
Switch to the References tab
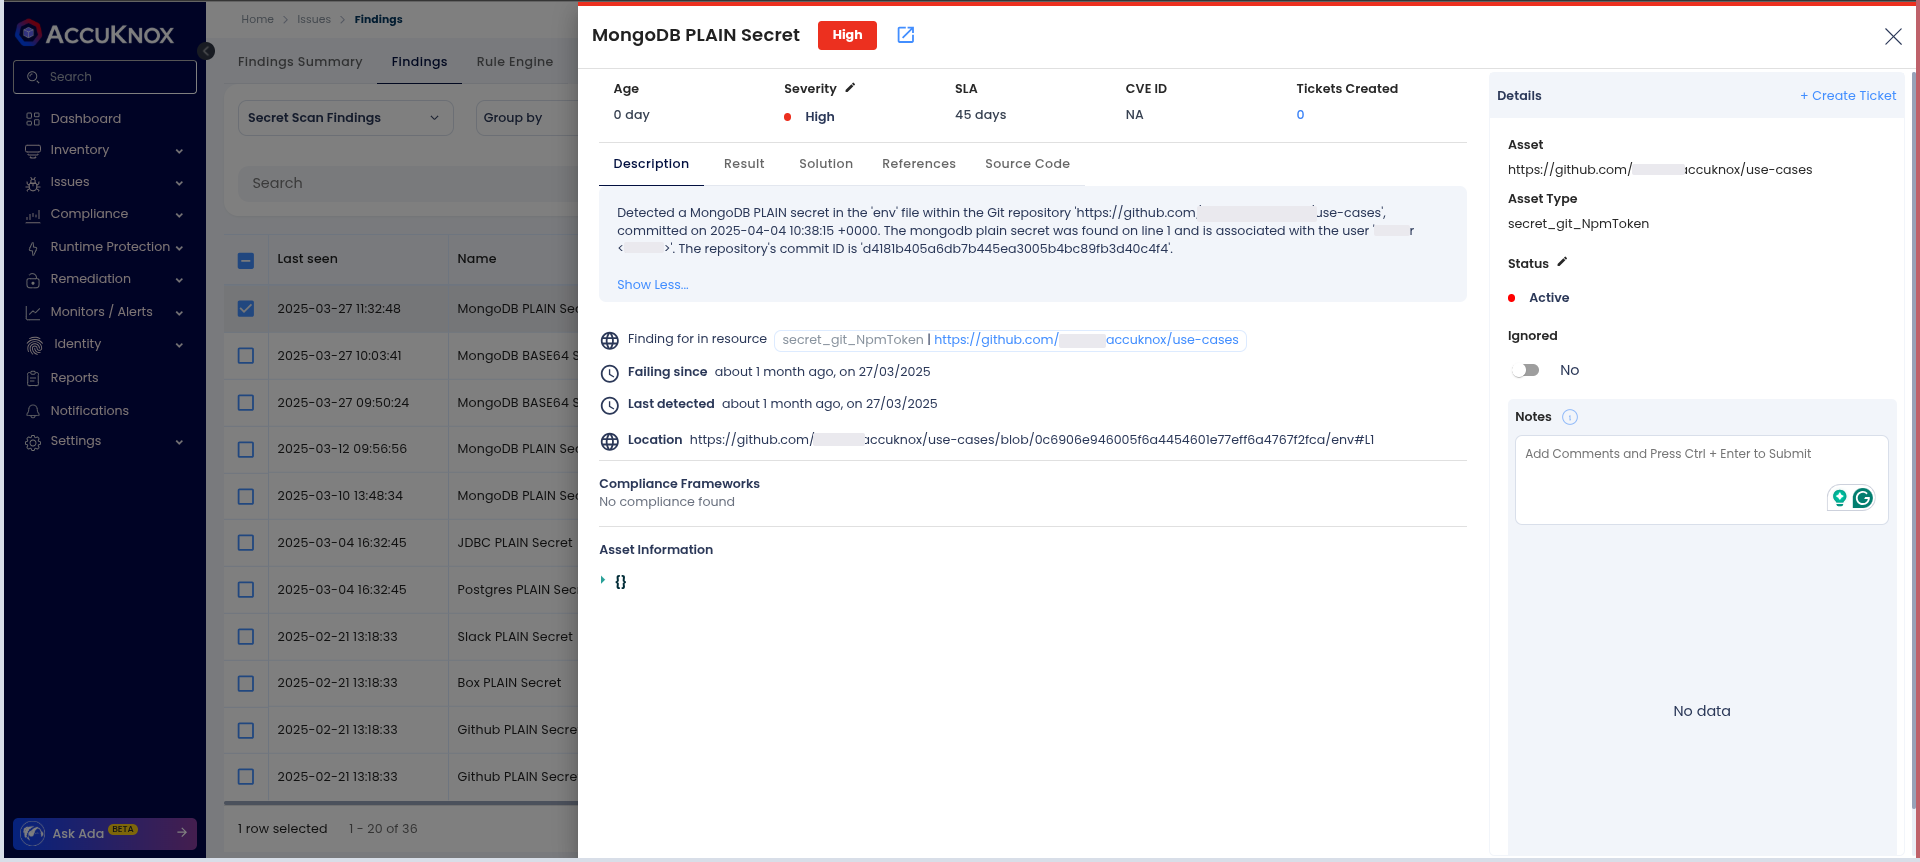coord(919,164)
